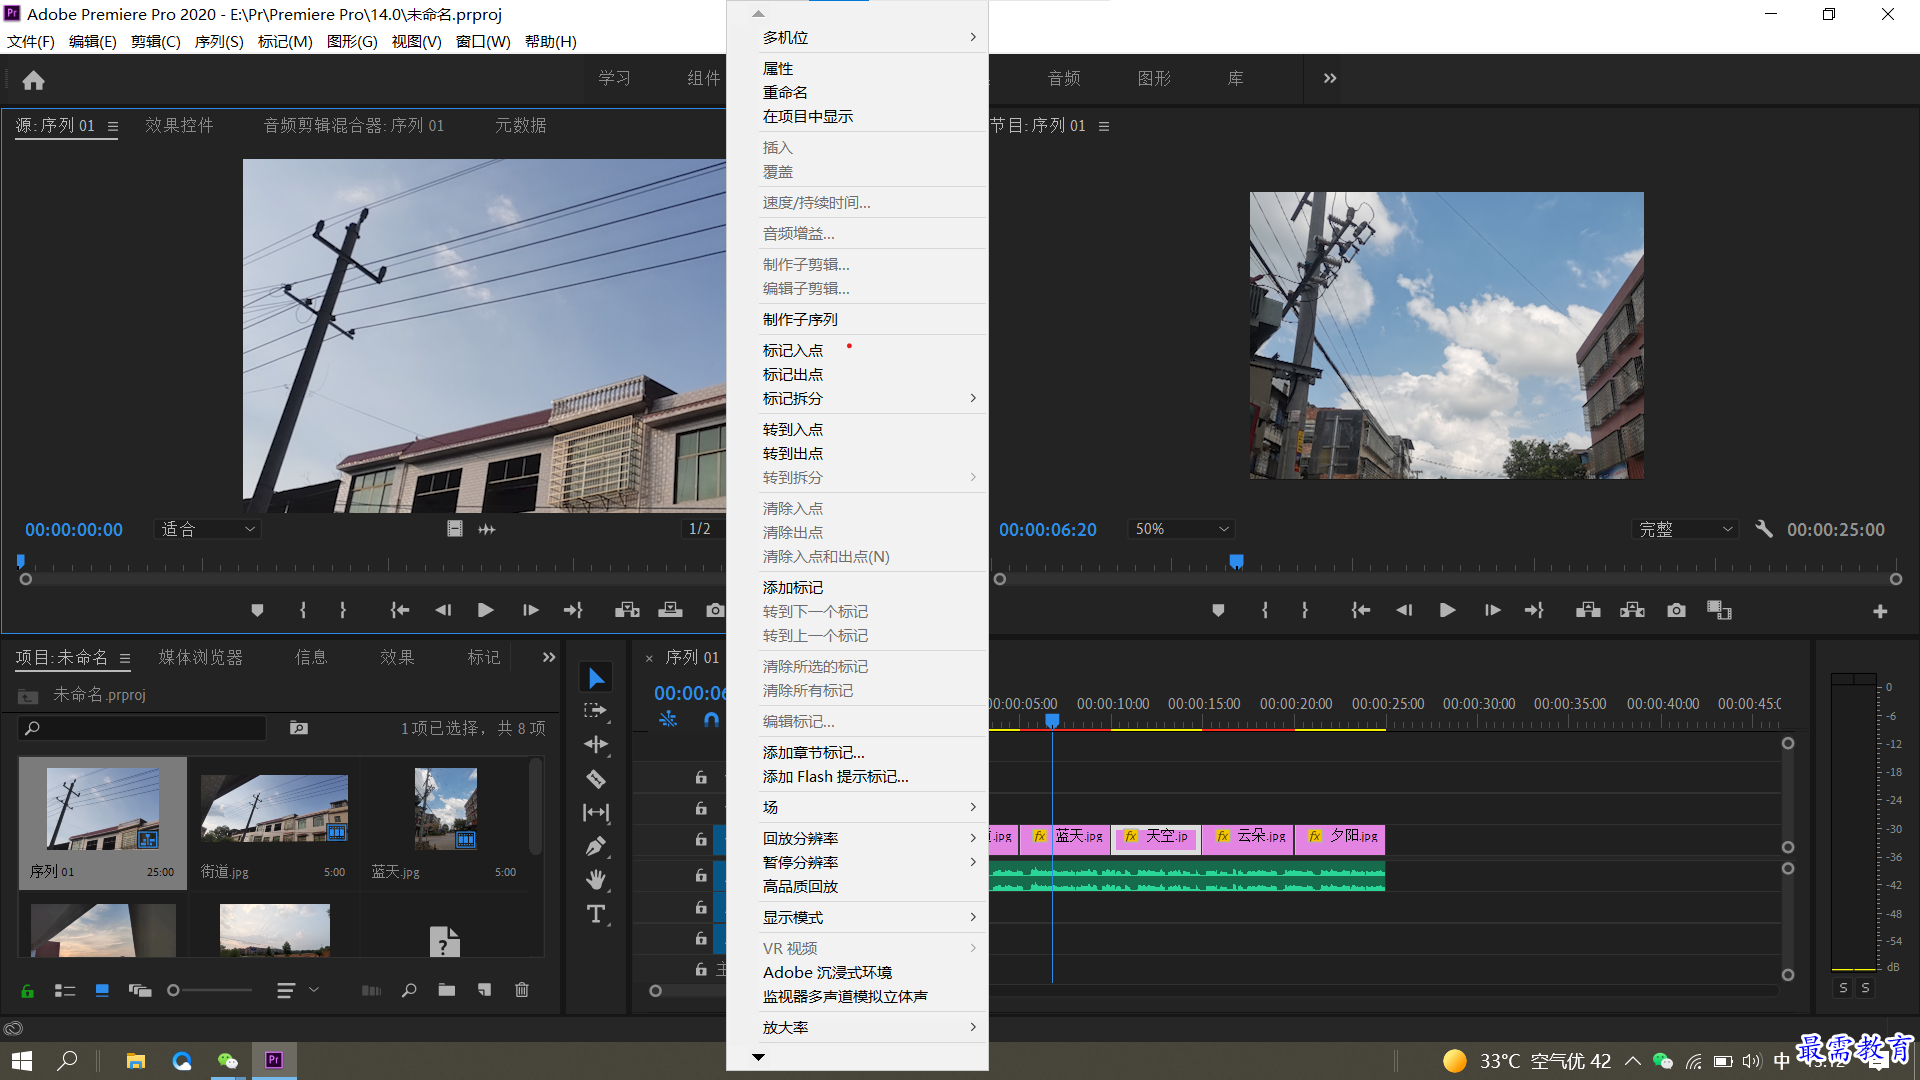Adjust the project panel thumbnail zoom slider
This screenshot has width=1920, height=1080.
(173, 990)
